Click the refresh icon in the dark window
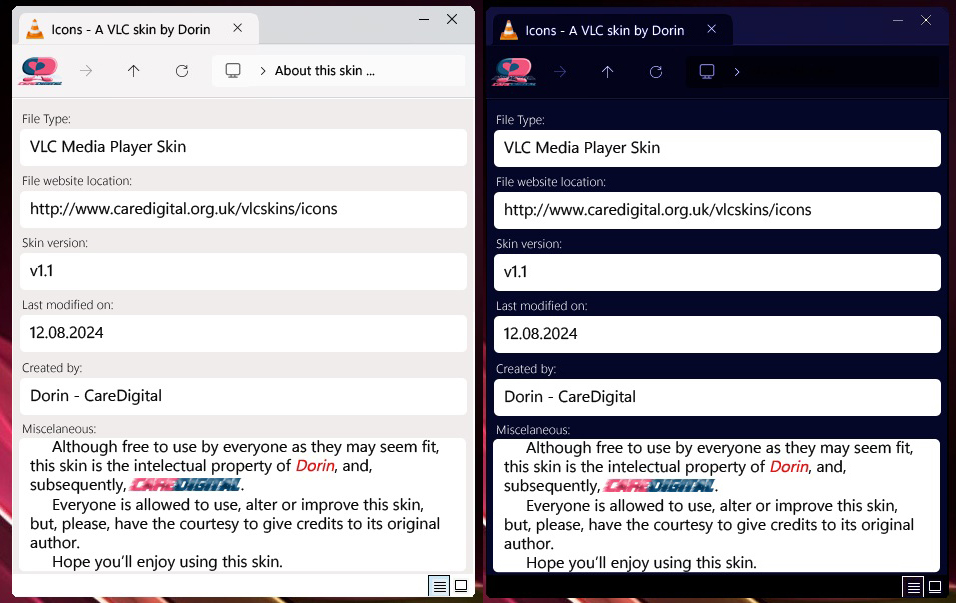Image resolution: width=956 pixels, height=603 pixels. (655, 72)
